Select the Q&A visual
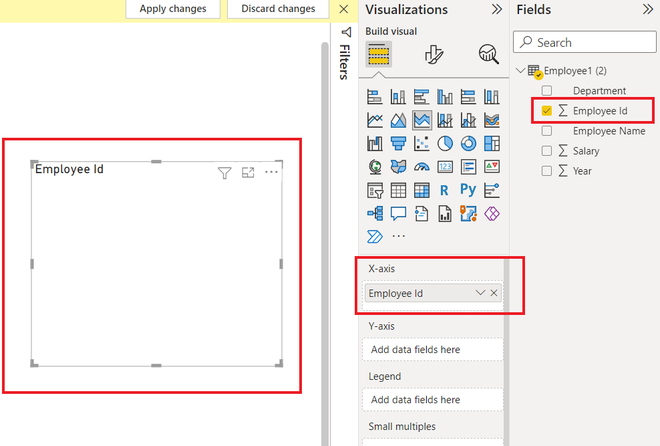The height and width of the screenshot is (446, 660). 398,214
